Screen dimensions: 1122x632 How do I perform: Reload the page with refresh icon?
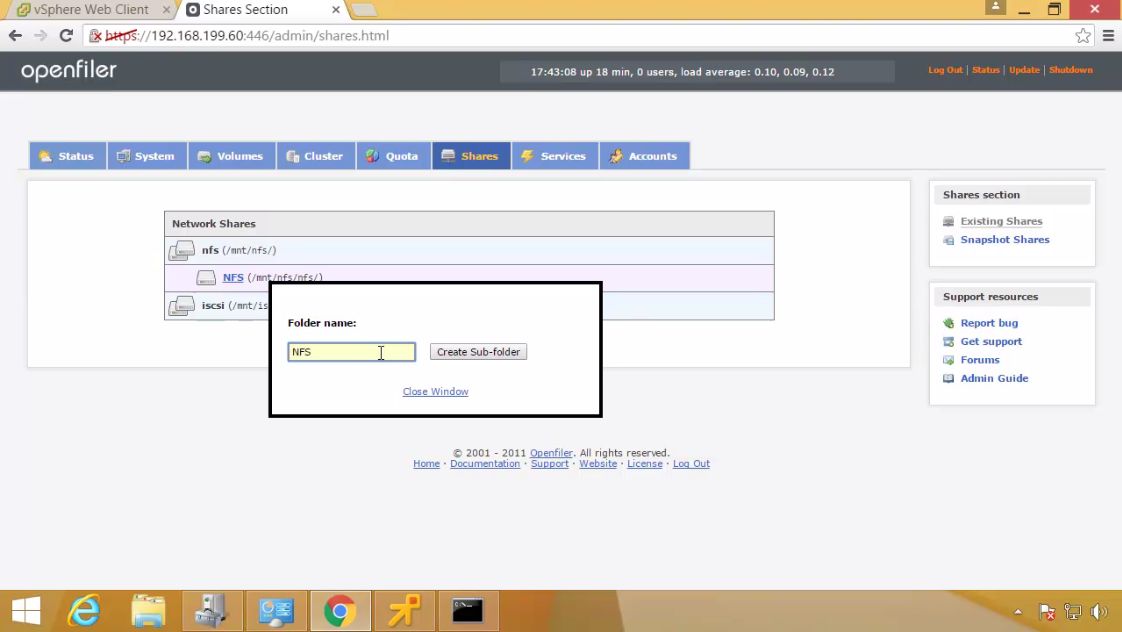click(x=66, y=35)
